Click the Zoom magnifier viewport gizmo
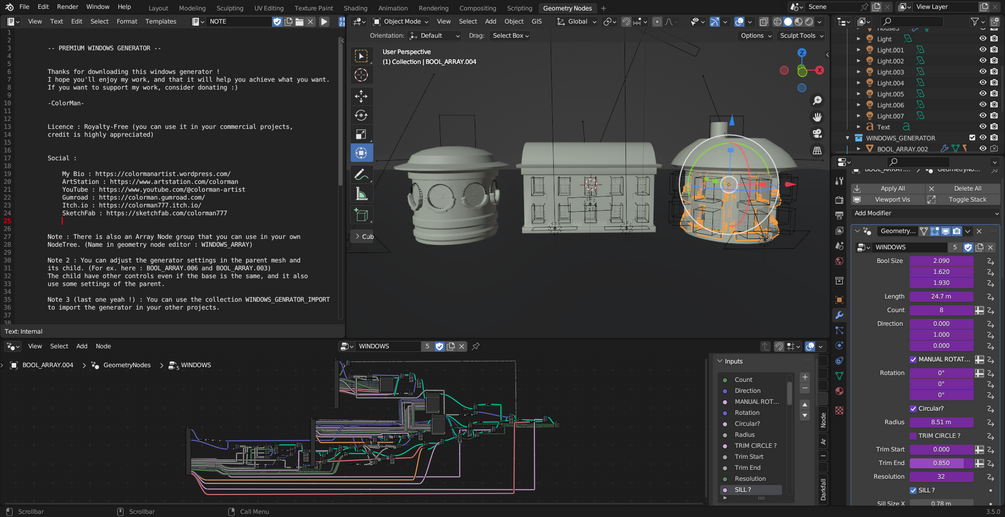 pos(817,101)
